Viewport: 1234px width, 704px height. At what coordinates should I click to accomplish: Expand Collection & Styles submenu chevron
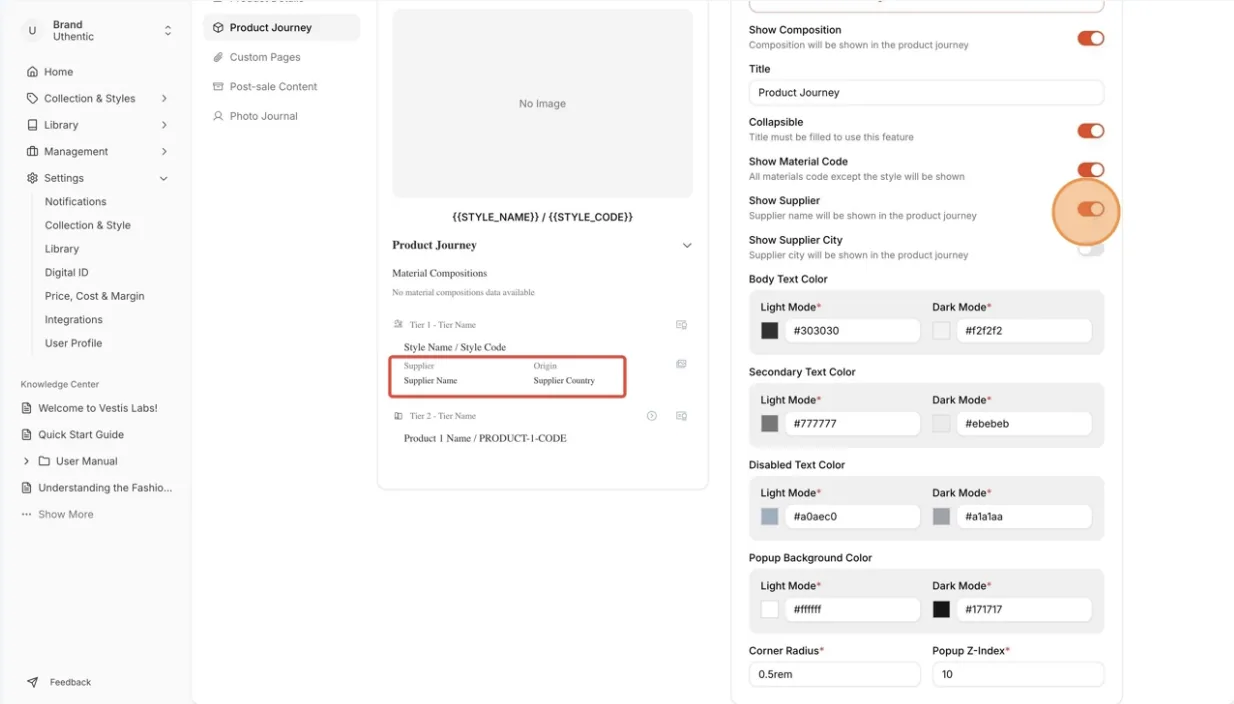click(x=164, y=98)
